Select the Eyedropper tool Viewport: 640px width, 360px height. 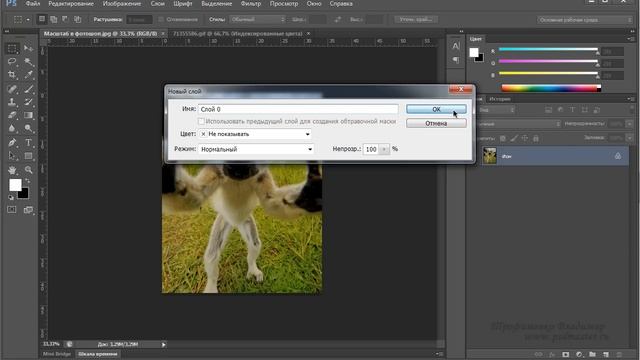click(x=28, y=75)
